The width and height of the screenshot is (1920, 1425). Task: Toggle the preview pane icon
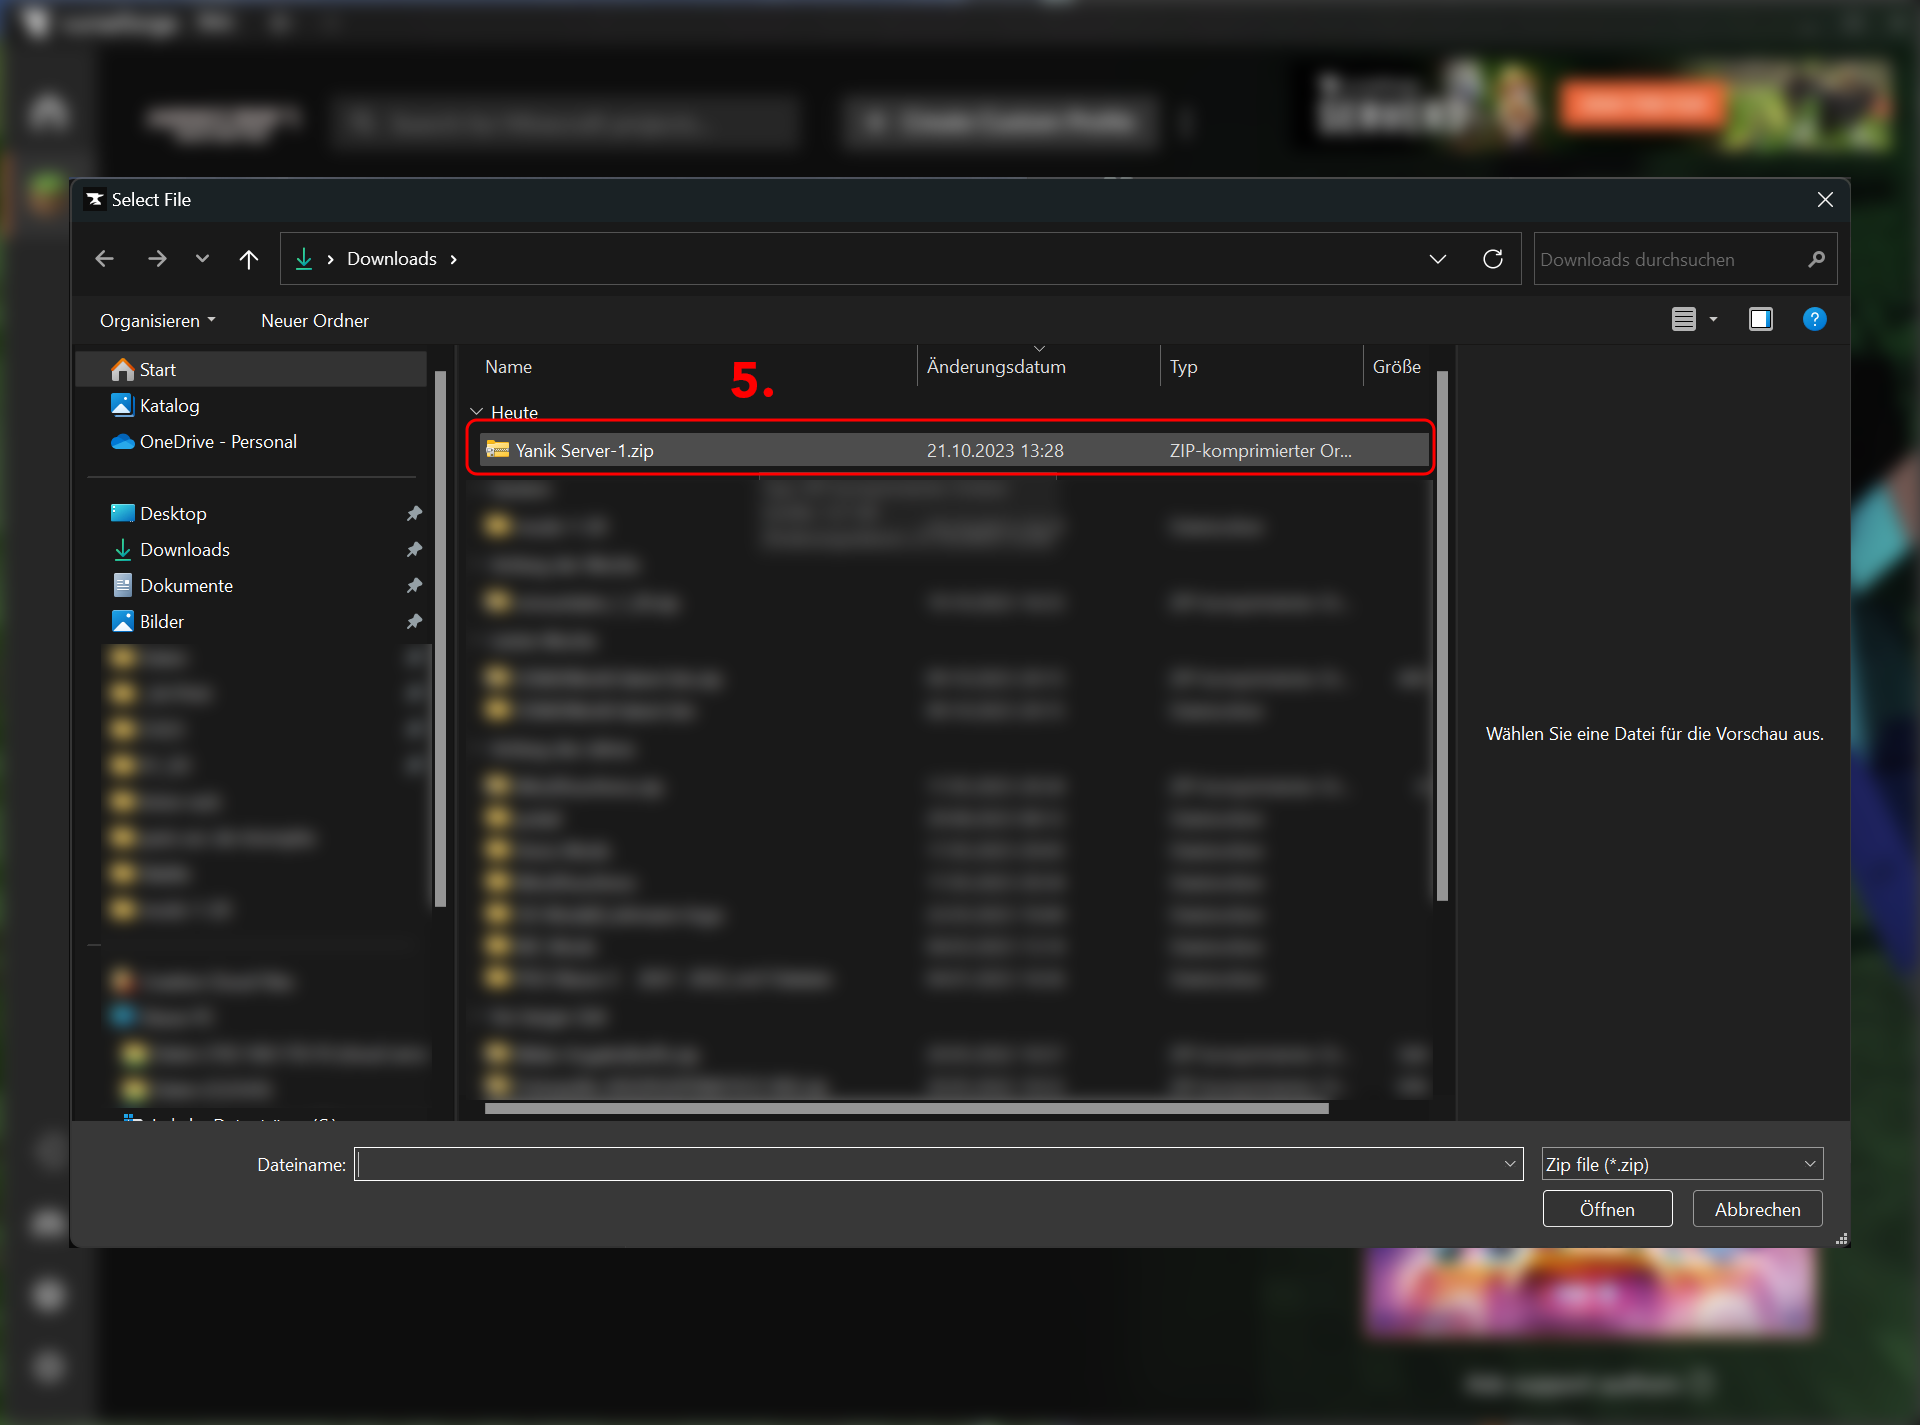pos(1760,319)
